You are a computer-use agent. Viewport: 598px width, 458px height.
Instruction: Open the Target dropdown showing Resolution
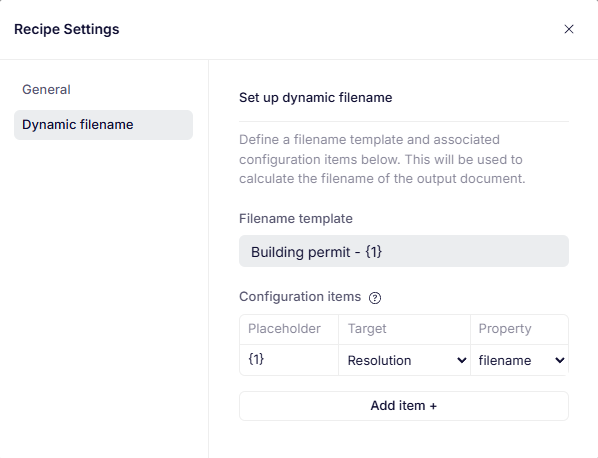point(405,360)
